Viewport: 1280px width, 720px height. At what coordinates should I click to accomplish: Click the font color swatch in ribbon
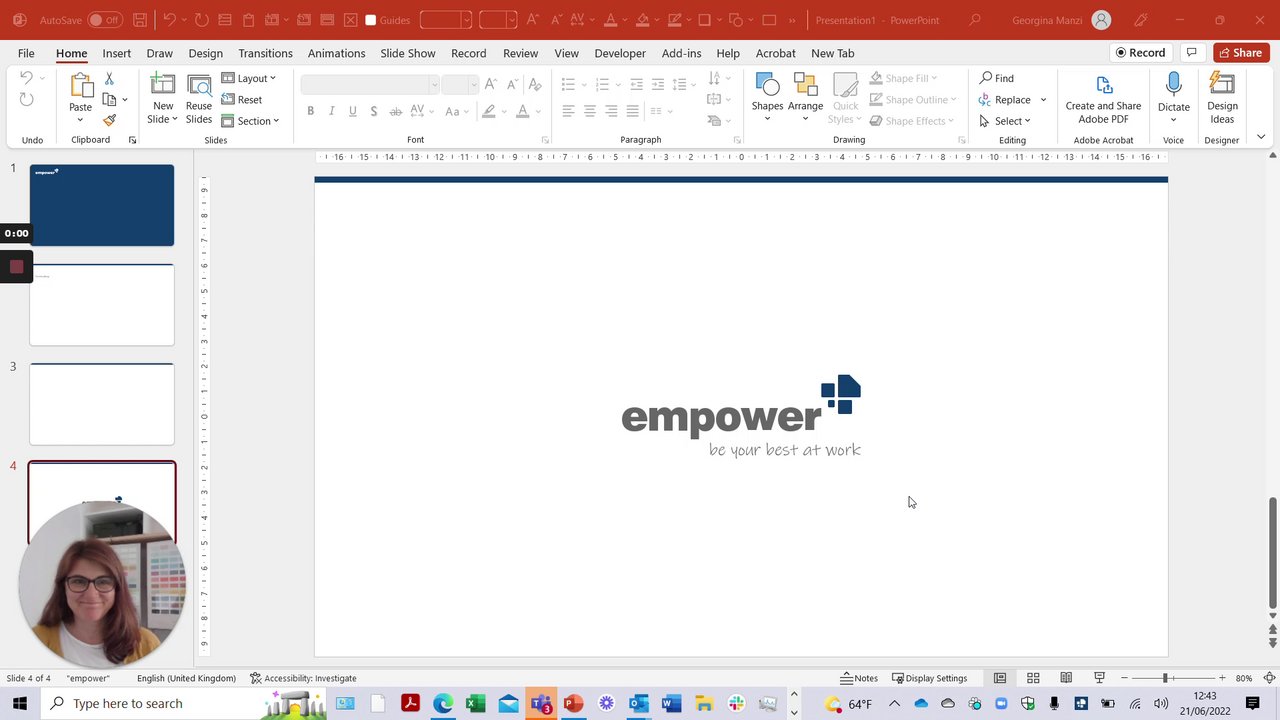click(522, 111)
